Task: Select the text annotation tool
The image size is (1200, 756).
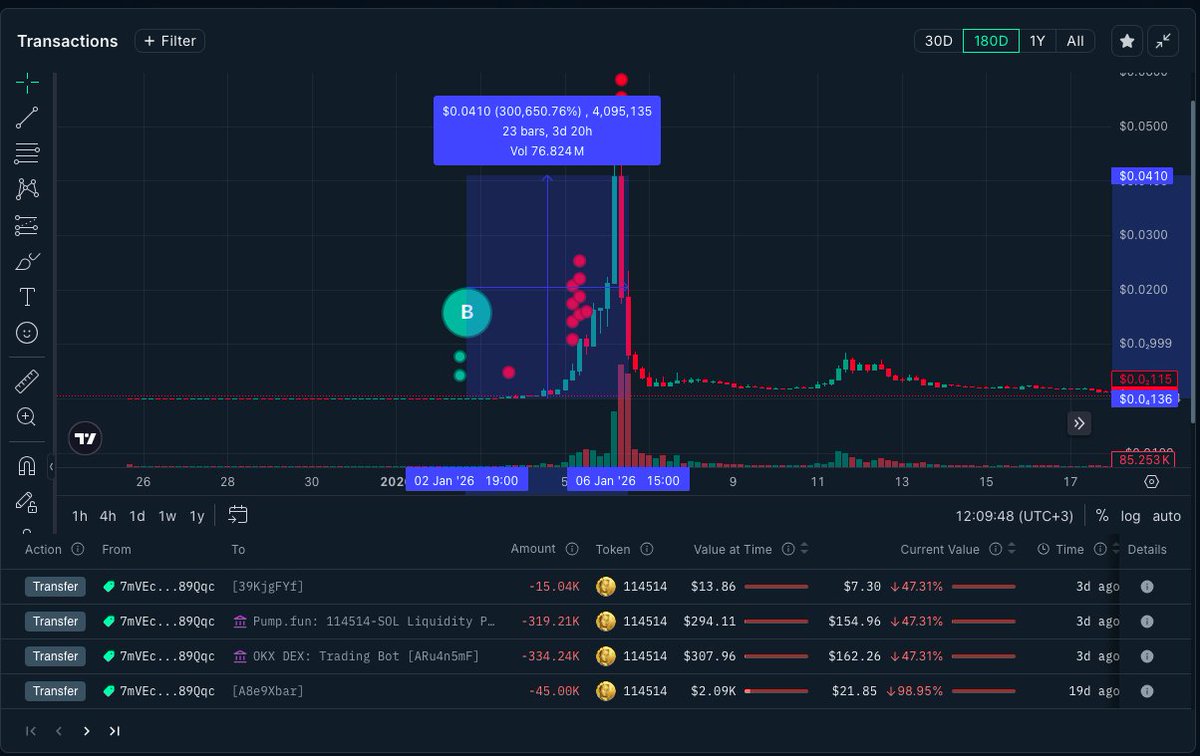Action: tap(27, 297)
